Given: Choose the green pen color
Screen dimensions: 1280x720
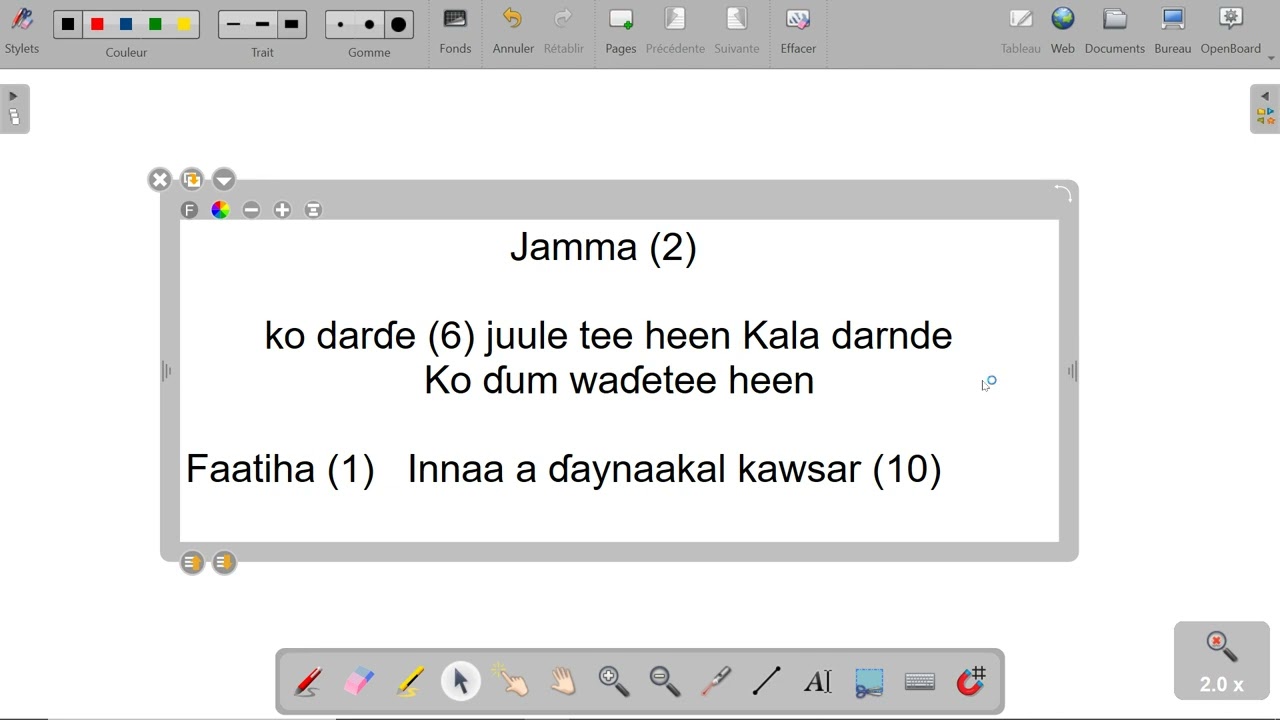Looking at the screenshot, I should (x=155, y=25).
